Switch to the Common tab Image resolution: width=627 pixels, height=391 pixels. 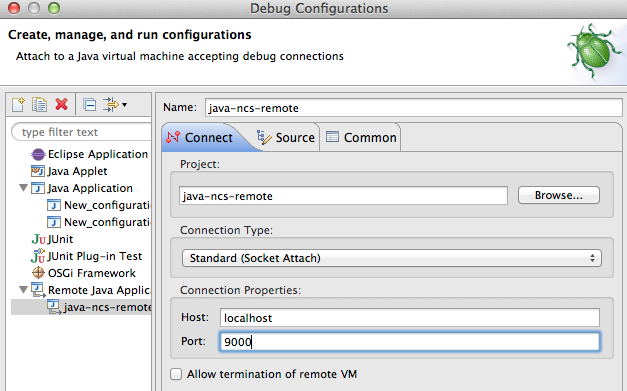(361, 138)
